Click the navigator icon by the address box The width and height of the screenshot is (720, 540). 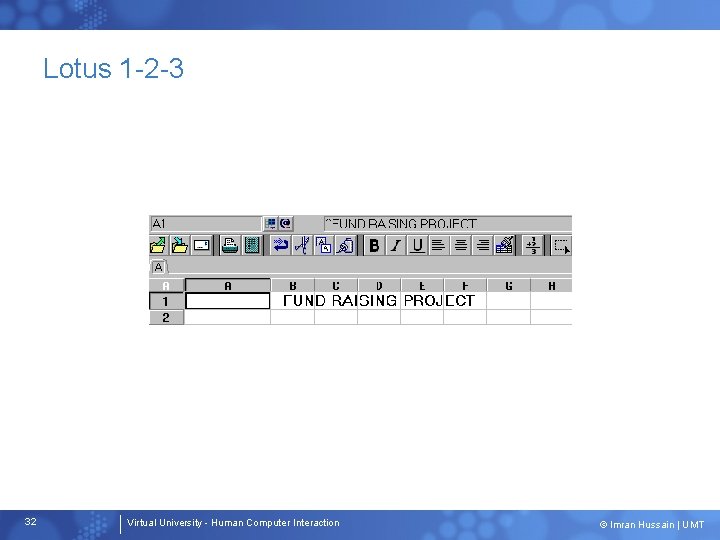[270, 224]
